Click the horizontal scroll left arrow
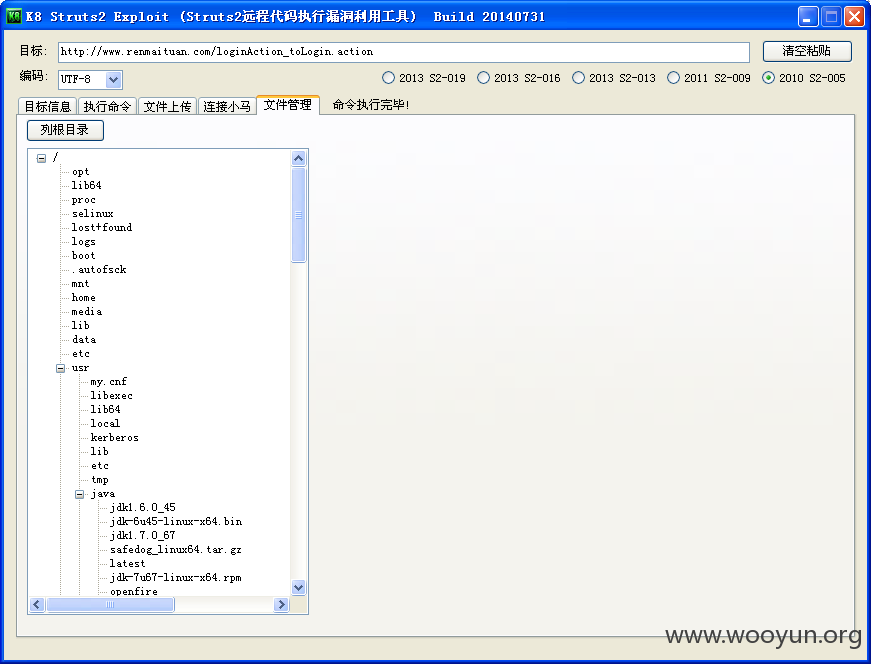 pos(37,604)
